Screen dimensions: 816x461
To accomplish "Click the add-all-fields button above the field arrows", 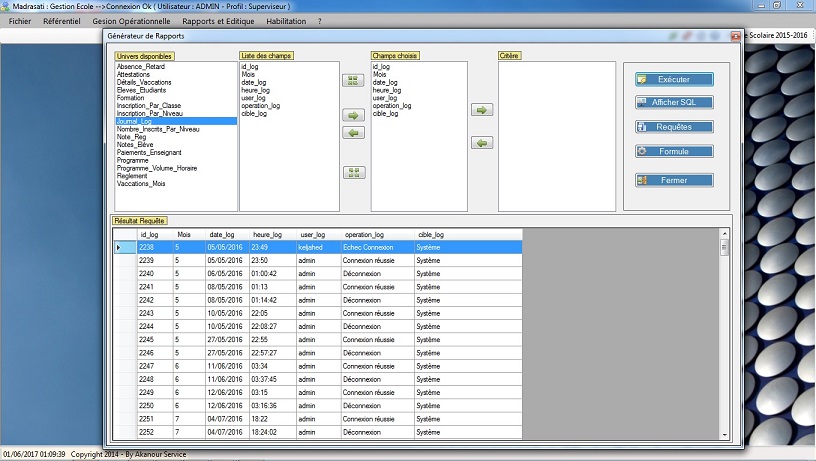I will coord(354,80).
